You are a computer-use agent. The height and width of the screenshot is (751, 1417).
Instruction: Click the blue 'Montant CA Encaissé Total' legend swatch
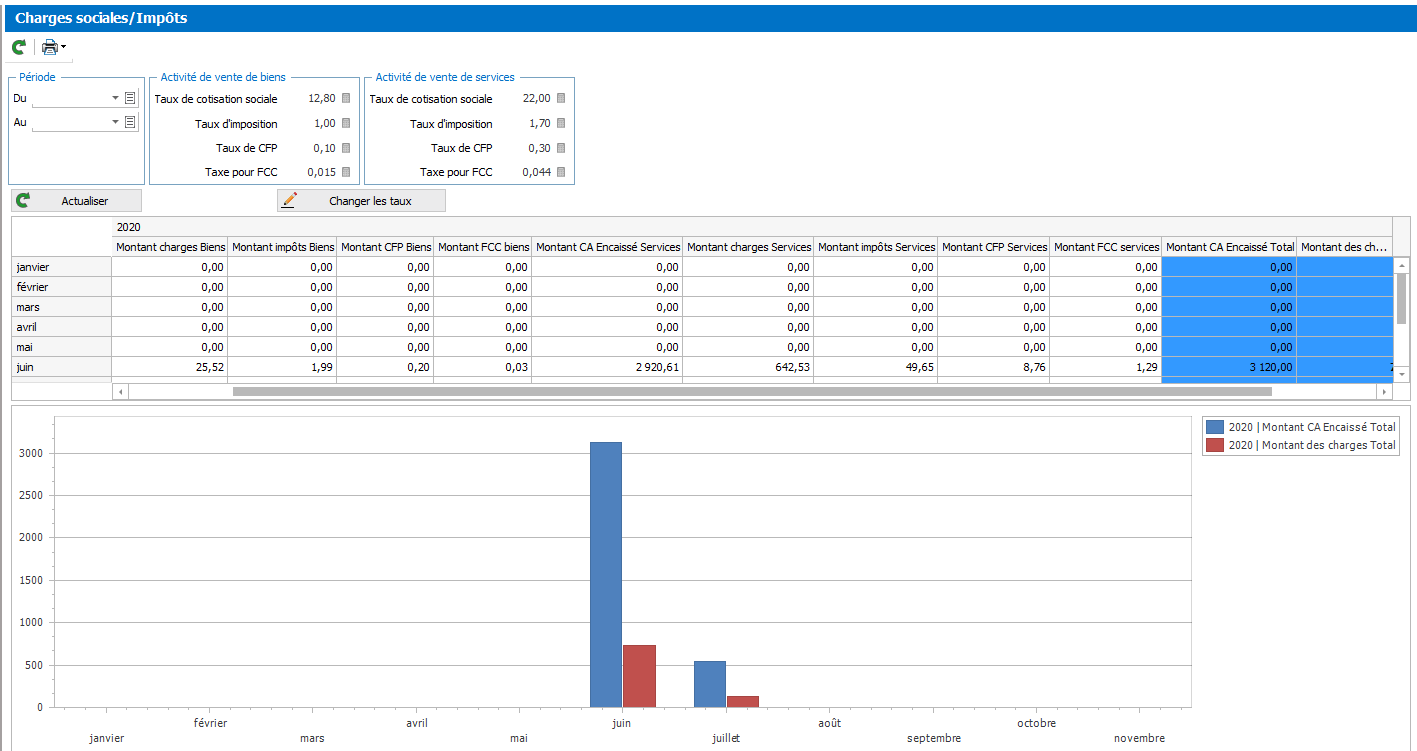(x=1215, y=427)
